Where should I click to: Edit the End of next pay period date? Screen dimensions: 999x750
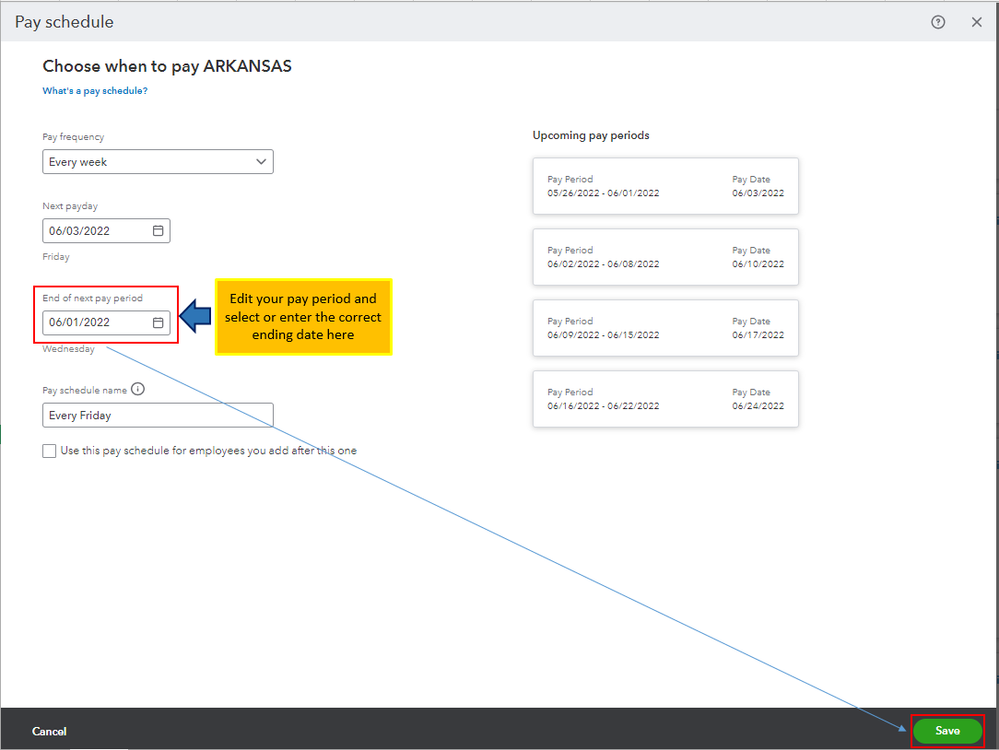[x=106, y=322]
